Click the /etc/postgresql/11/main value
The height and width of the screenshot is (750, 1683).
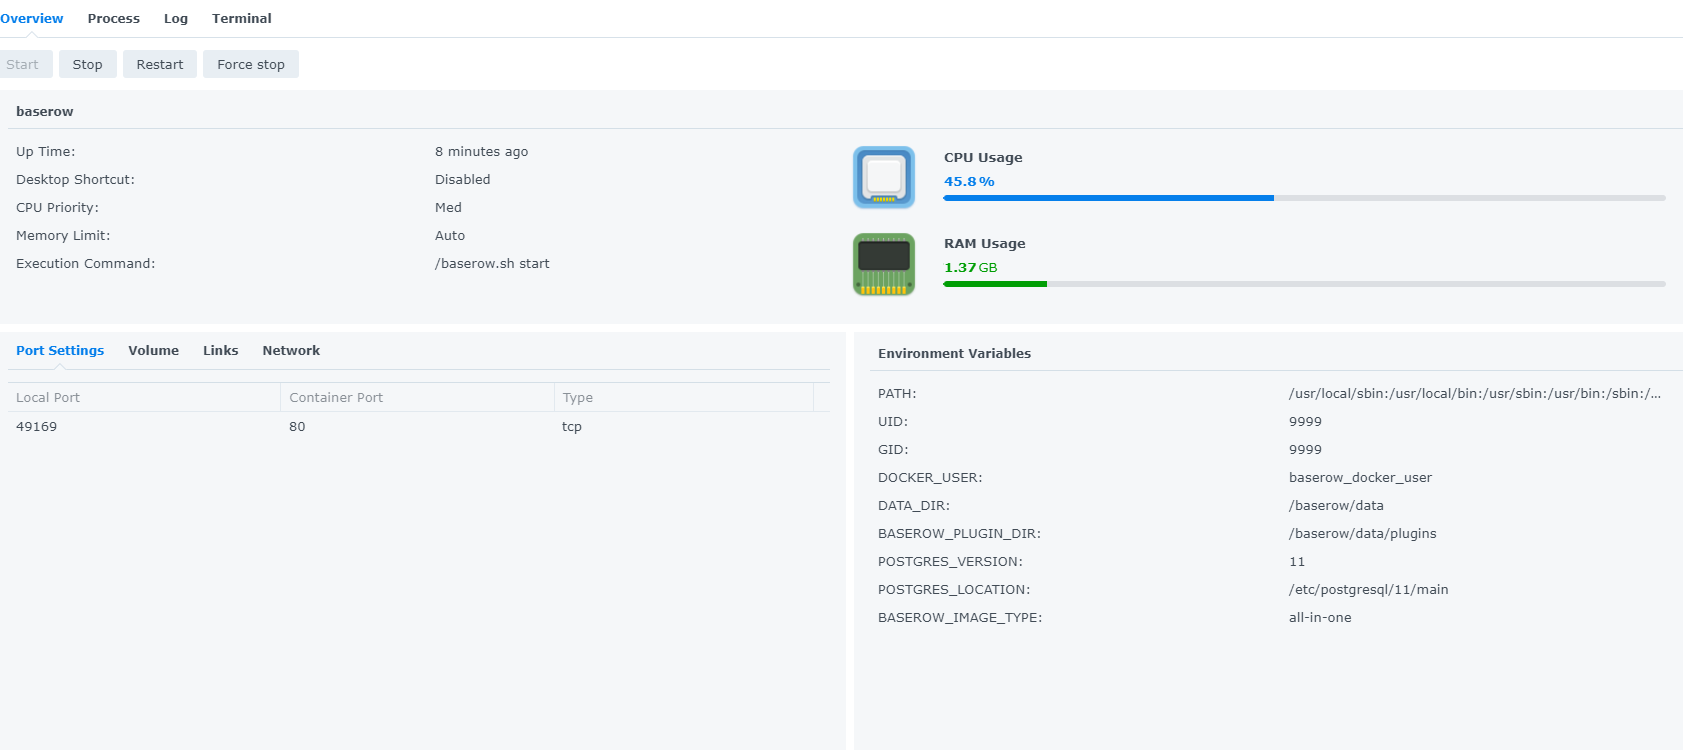1368,589
